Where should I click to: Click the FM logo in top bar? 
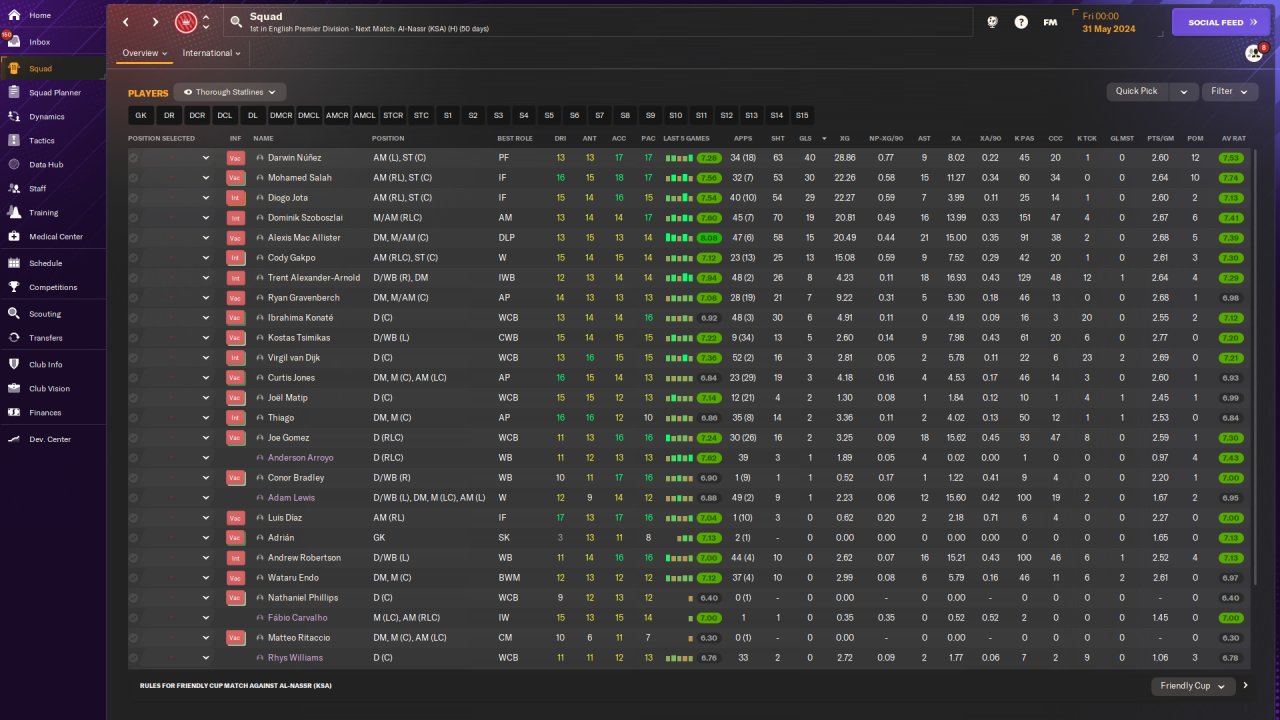click(x=1050, y=22)
